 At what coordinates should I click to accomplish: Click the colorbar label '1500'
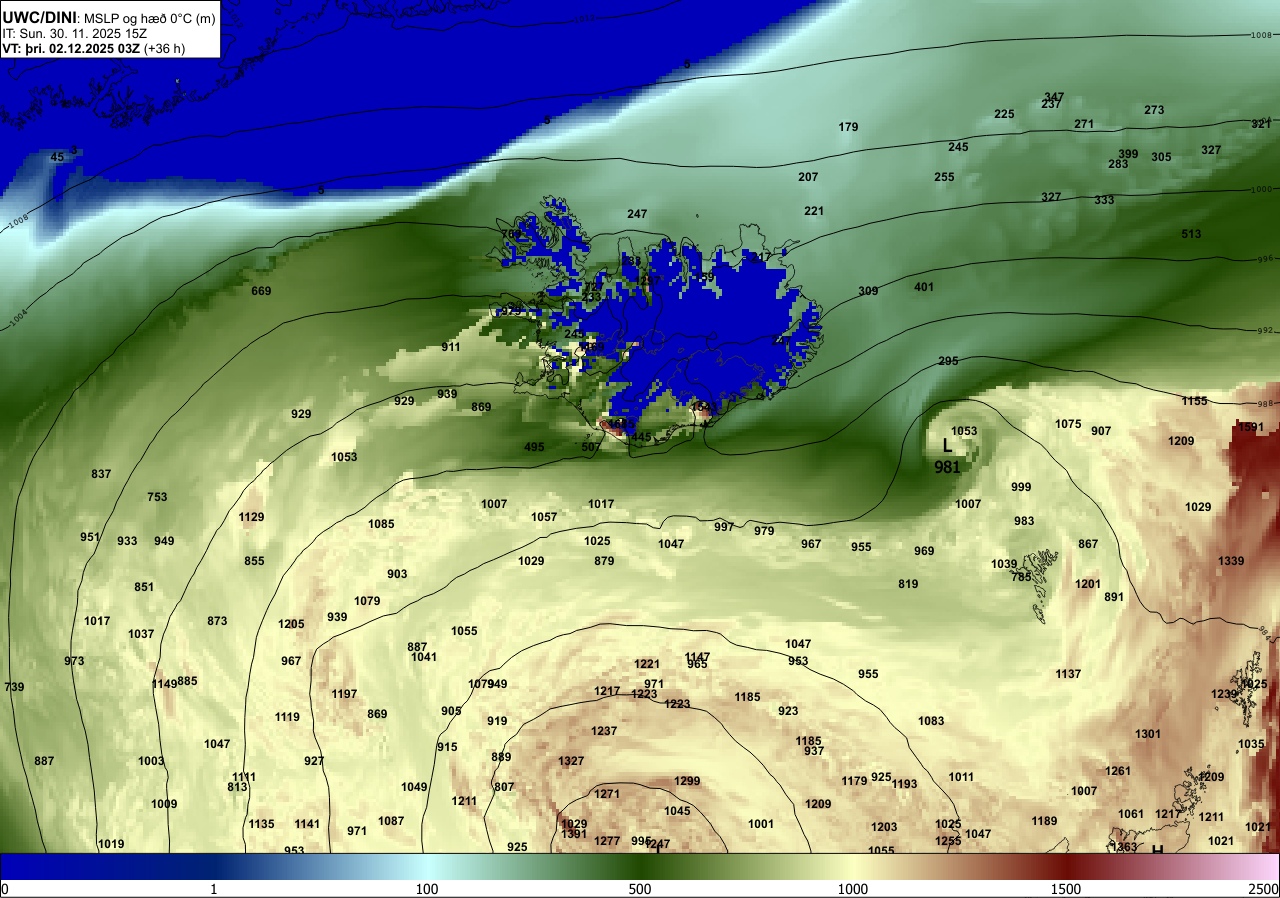pos(1066,889)
